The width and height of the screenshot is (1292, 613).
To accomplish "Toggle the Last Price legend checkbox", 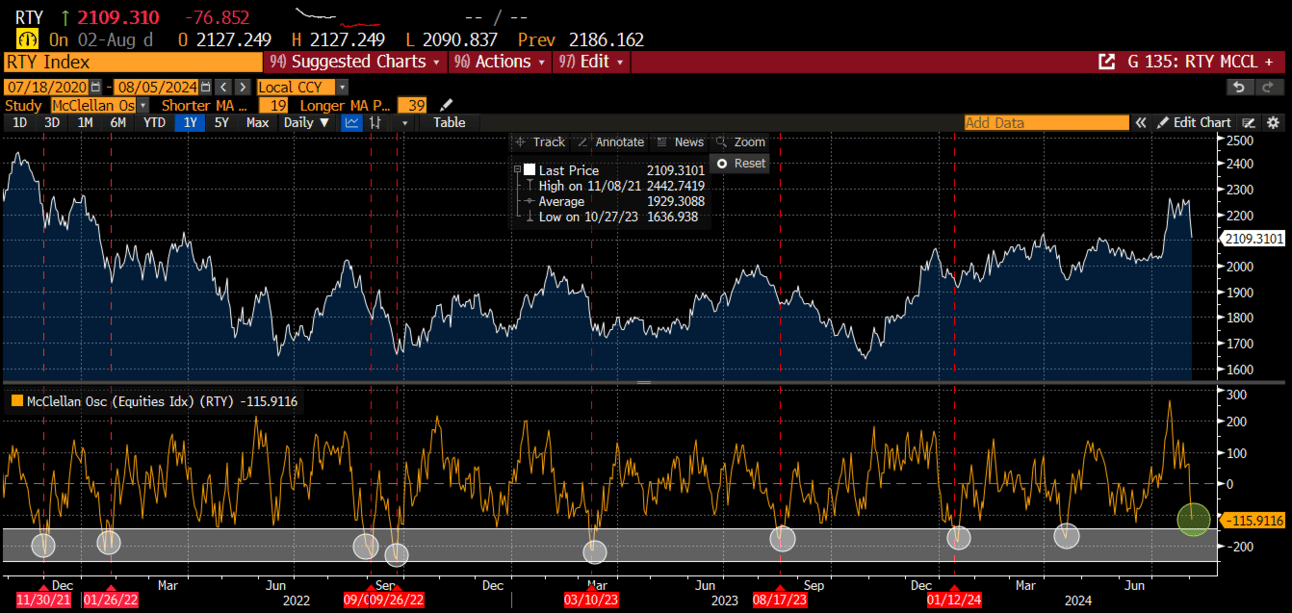I will [x=529, y=170].
